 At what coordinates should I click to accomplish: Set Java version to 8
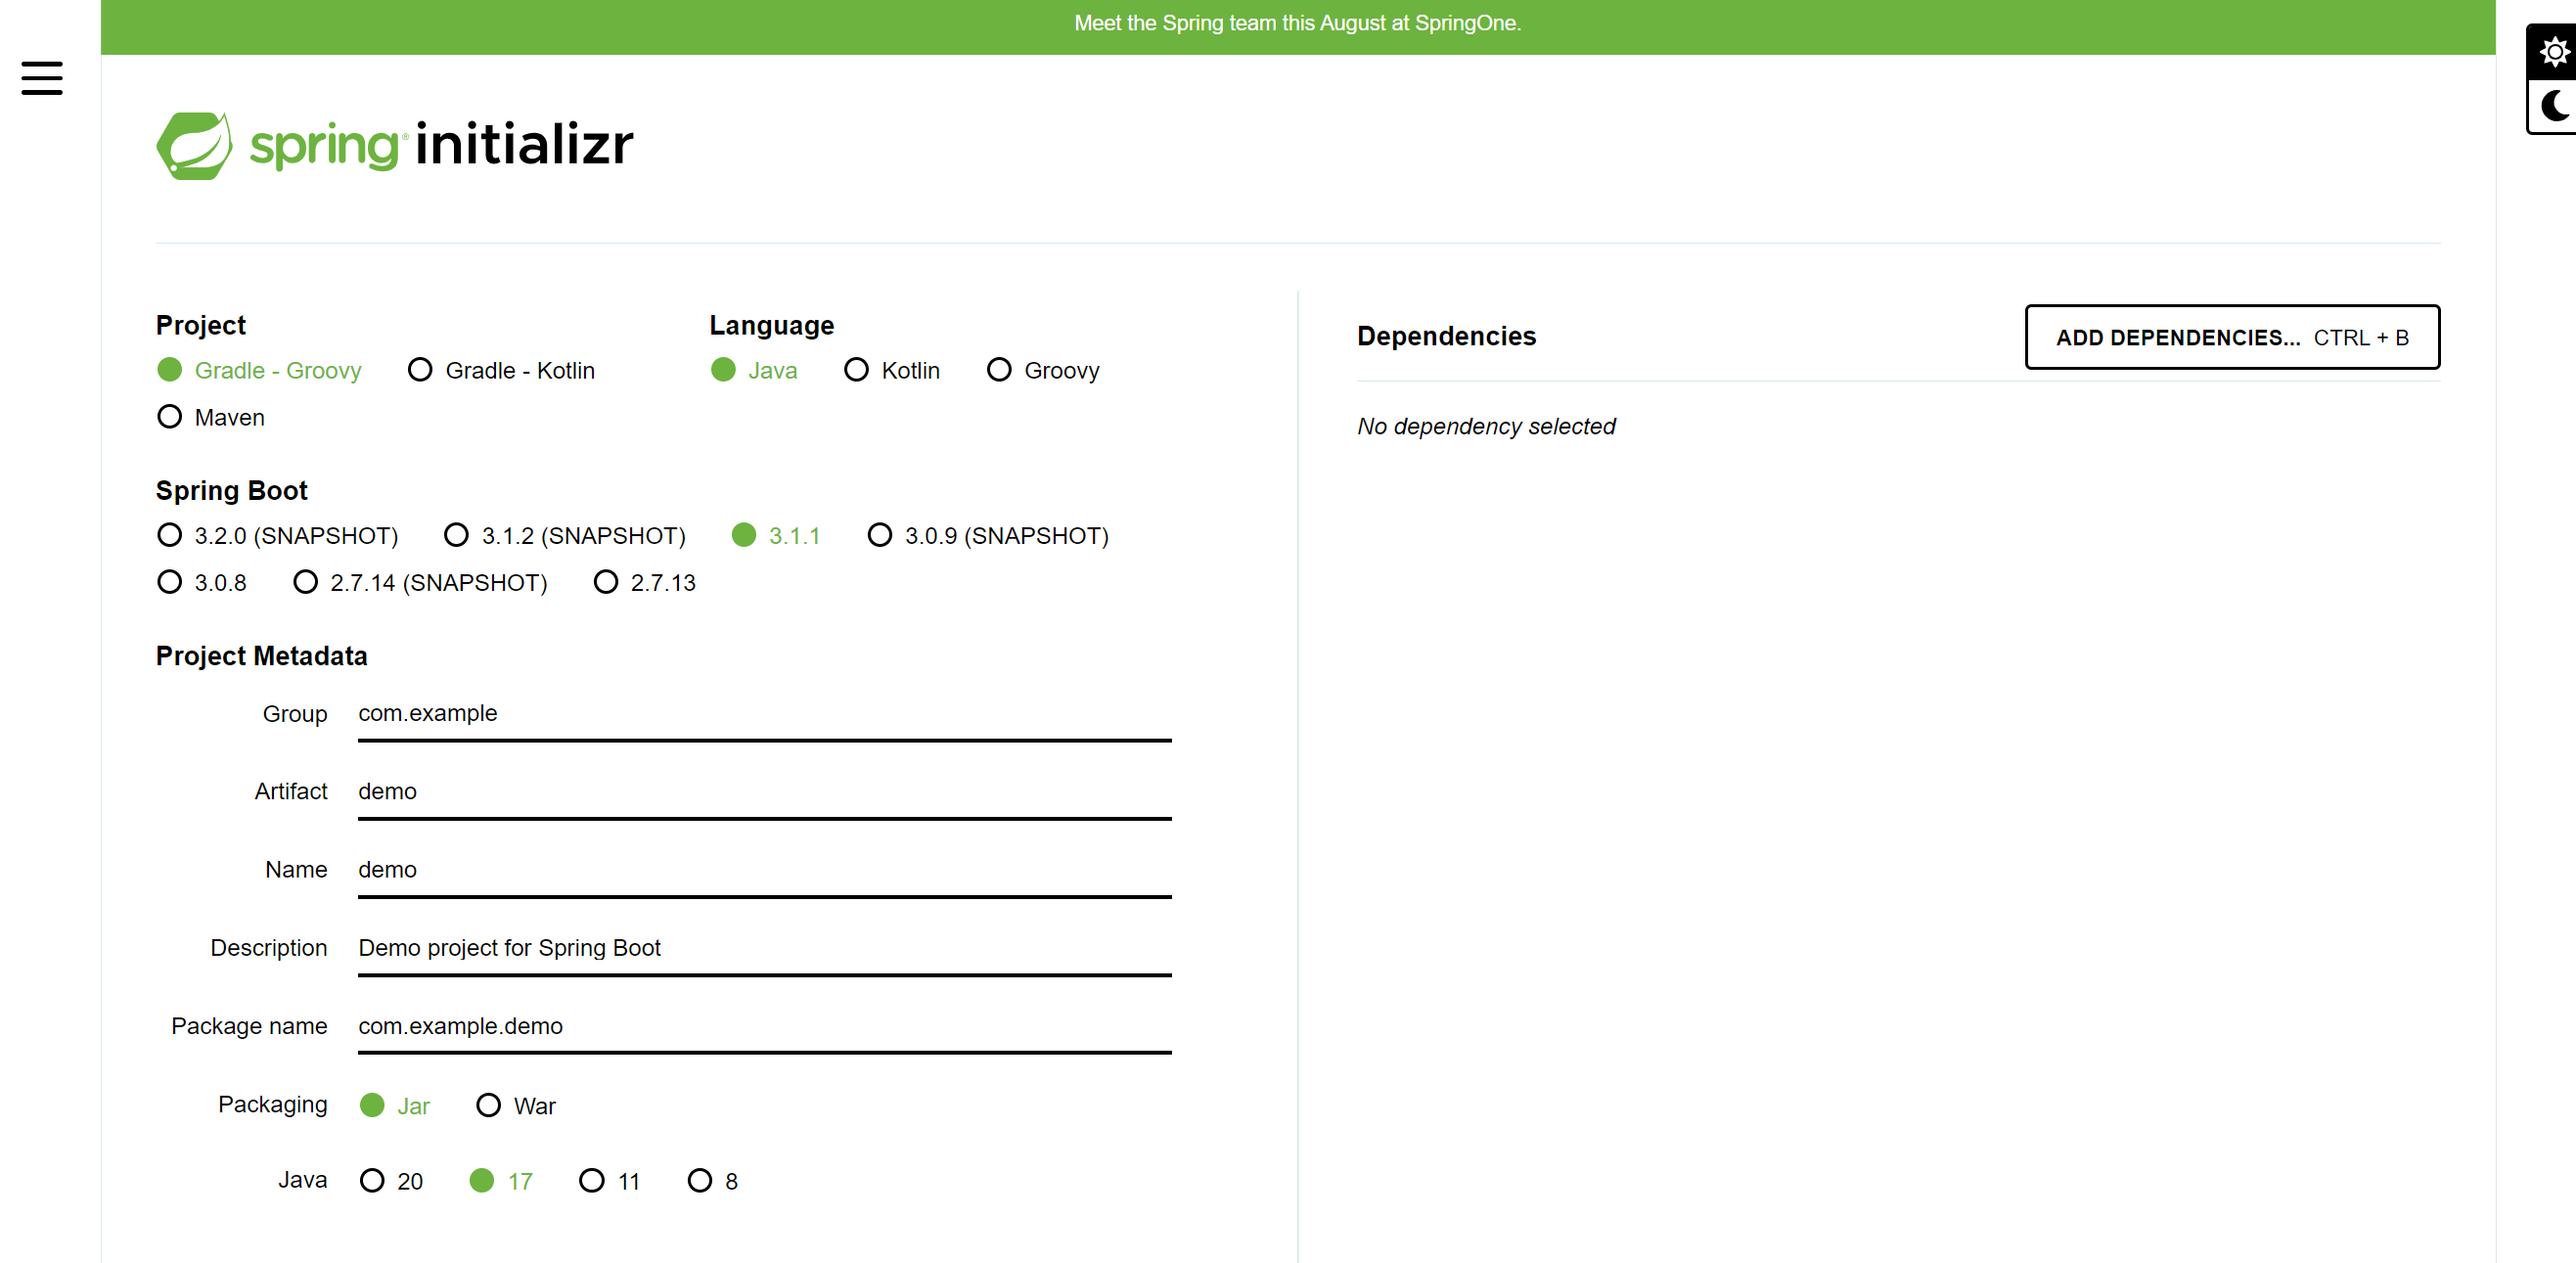(713, 1181)
